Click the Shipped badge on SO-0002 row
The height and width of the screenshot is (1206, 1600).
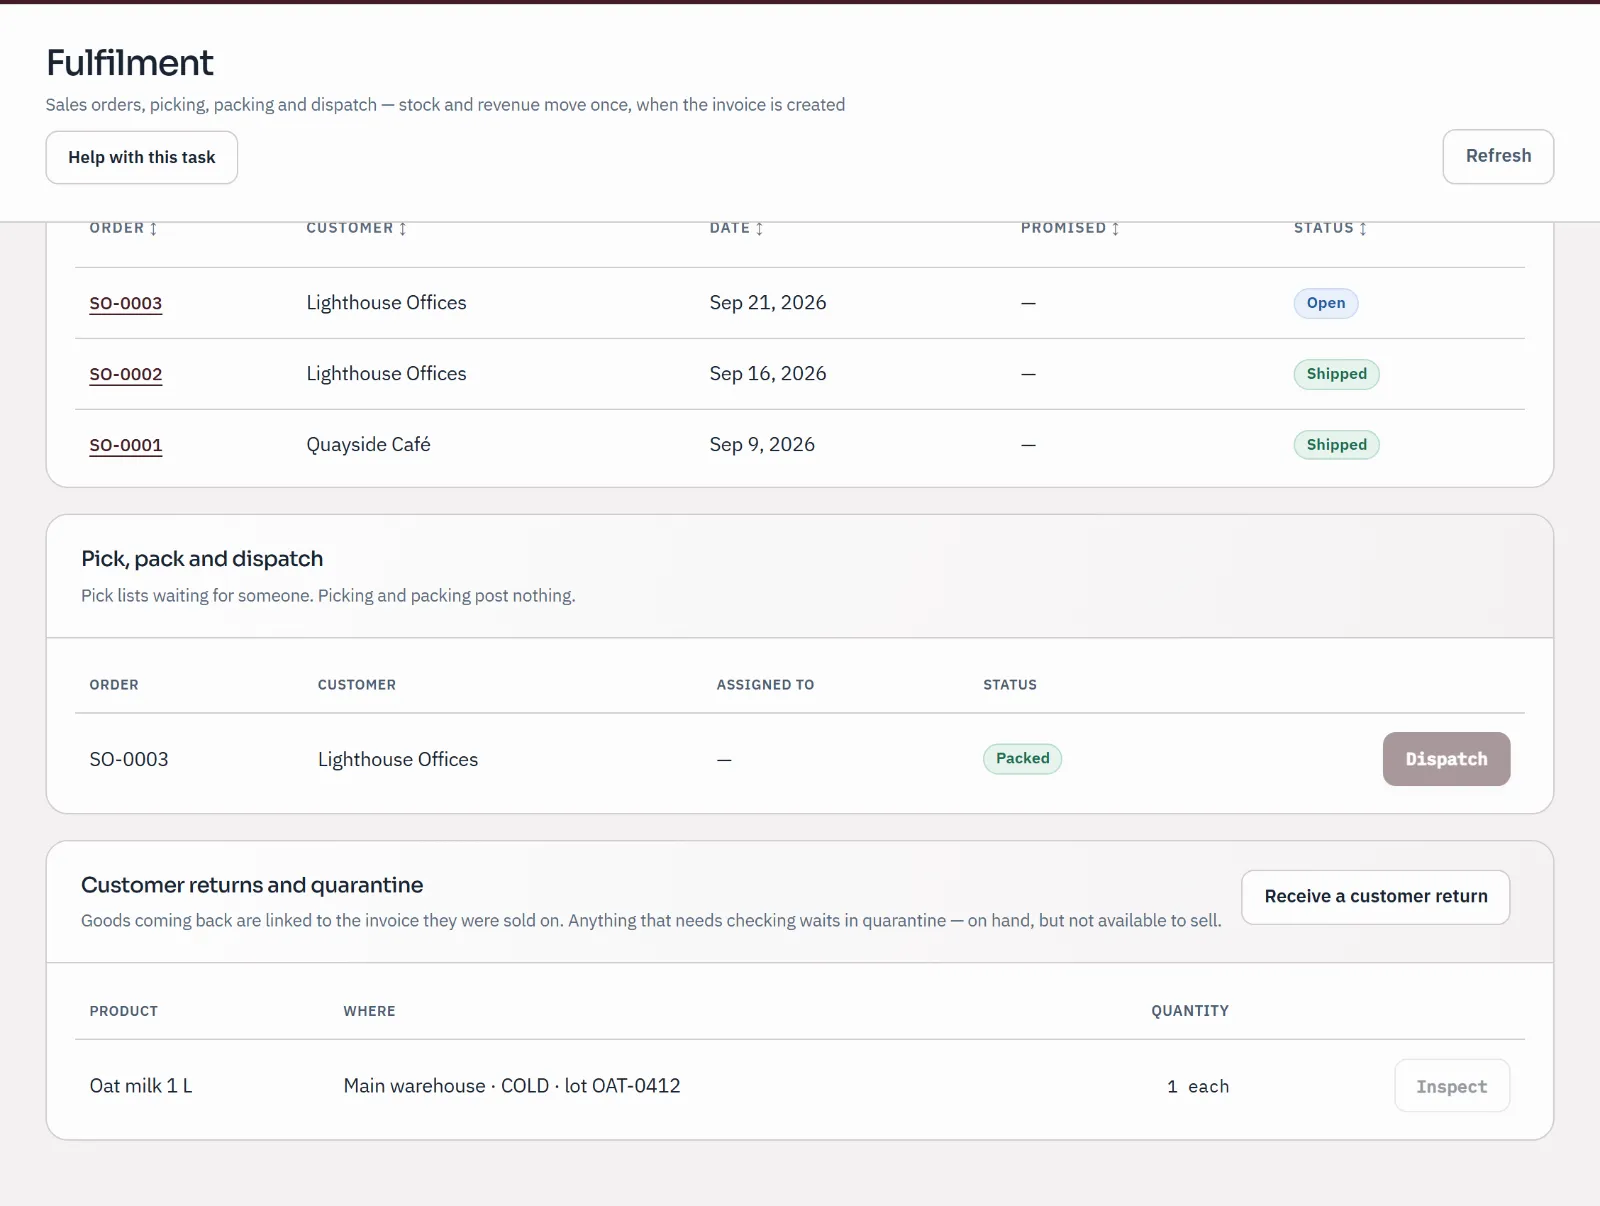point(1336,374)
